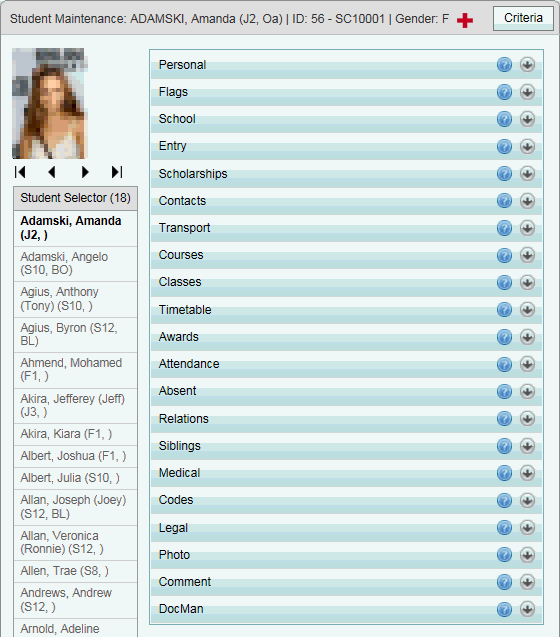Jump to the last student record

(117, 172)
